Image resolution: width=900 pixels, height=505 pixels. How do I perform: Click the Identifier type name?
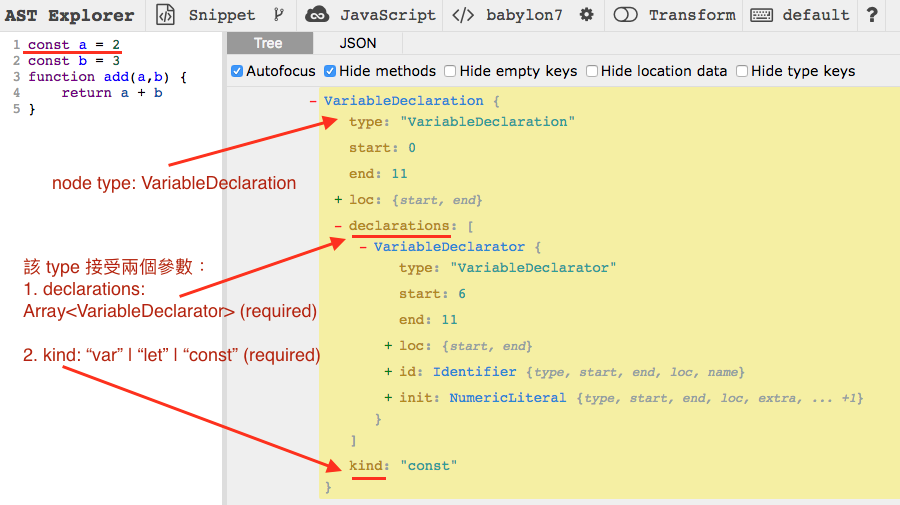point(474,372)
